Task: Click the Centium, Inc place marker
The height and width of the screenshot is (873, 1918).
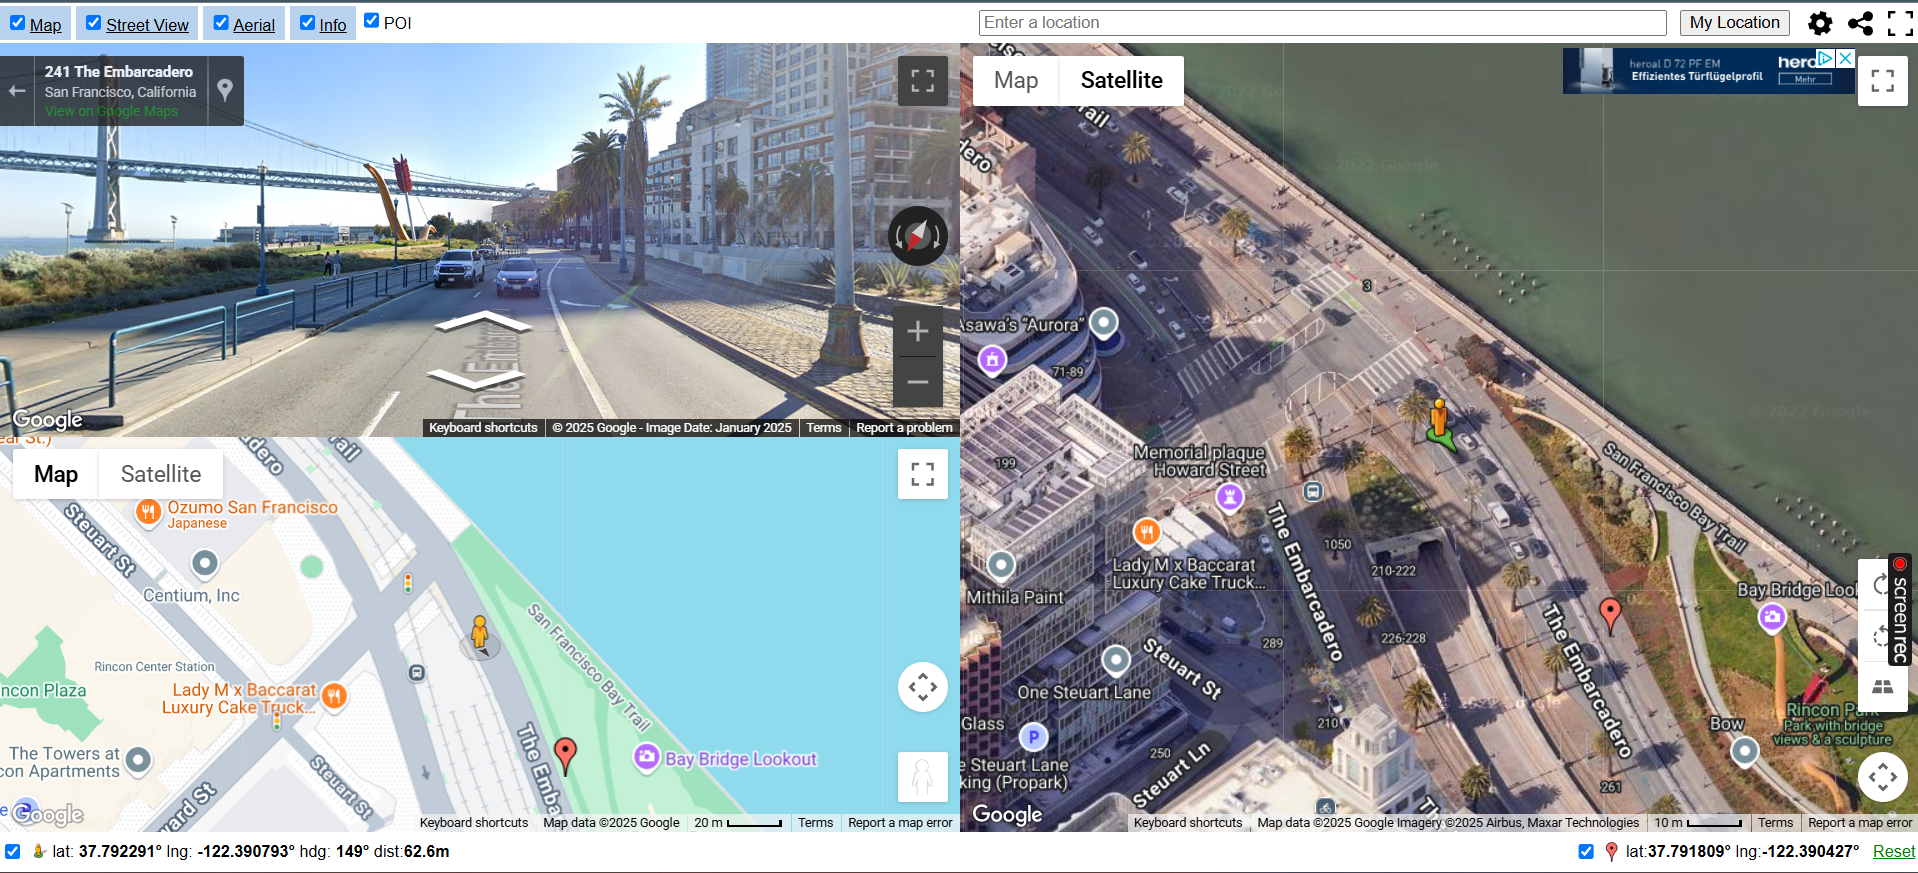Action: pos(205,564)
